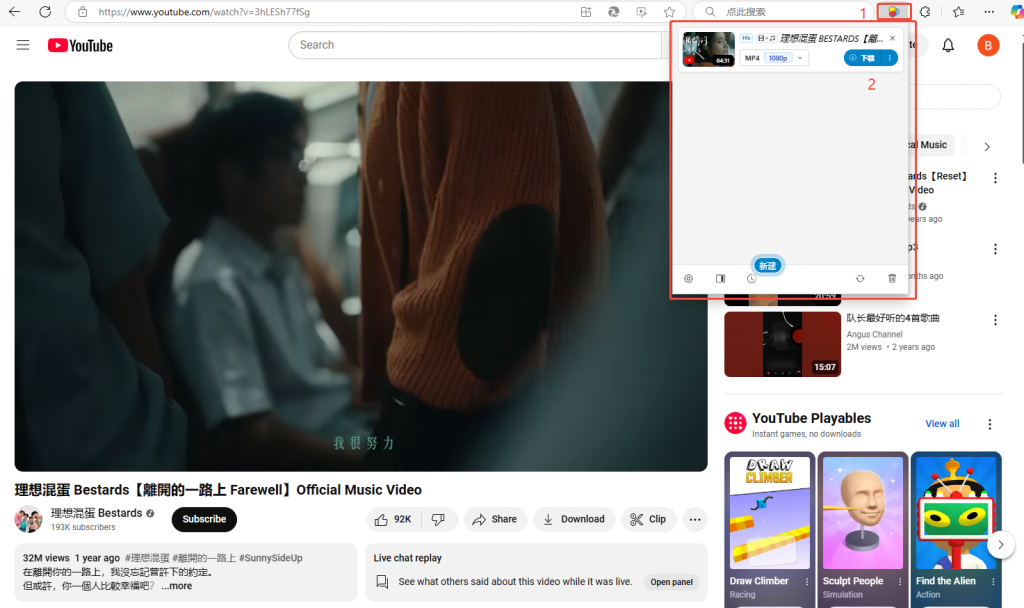Expand the video description with ...more
1024x608 pixels.
point(177,586)
